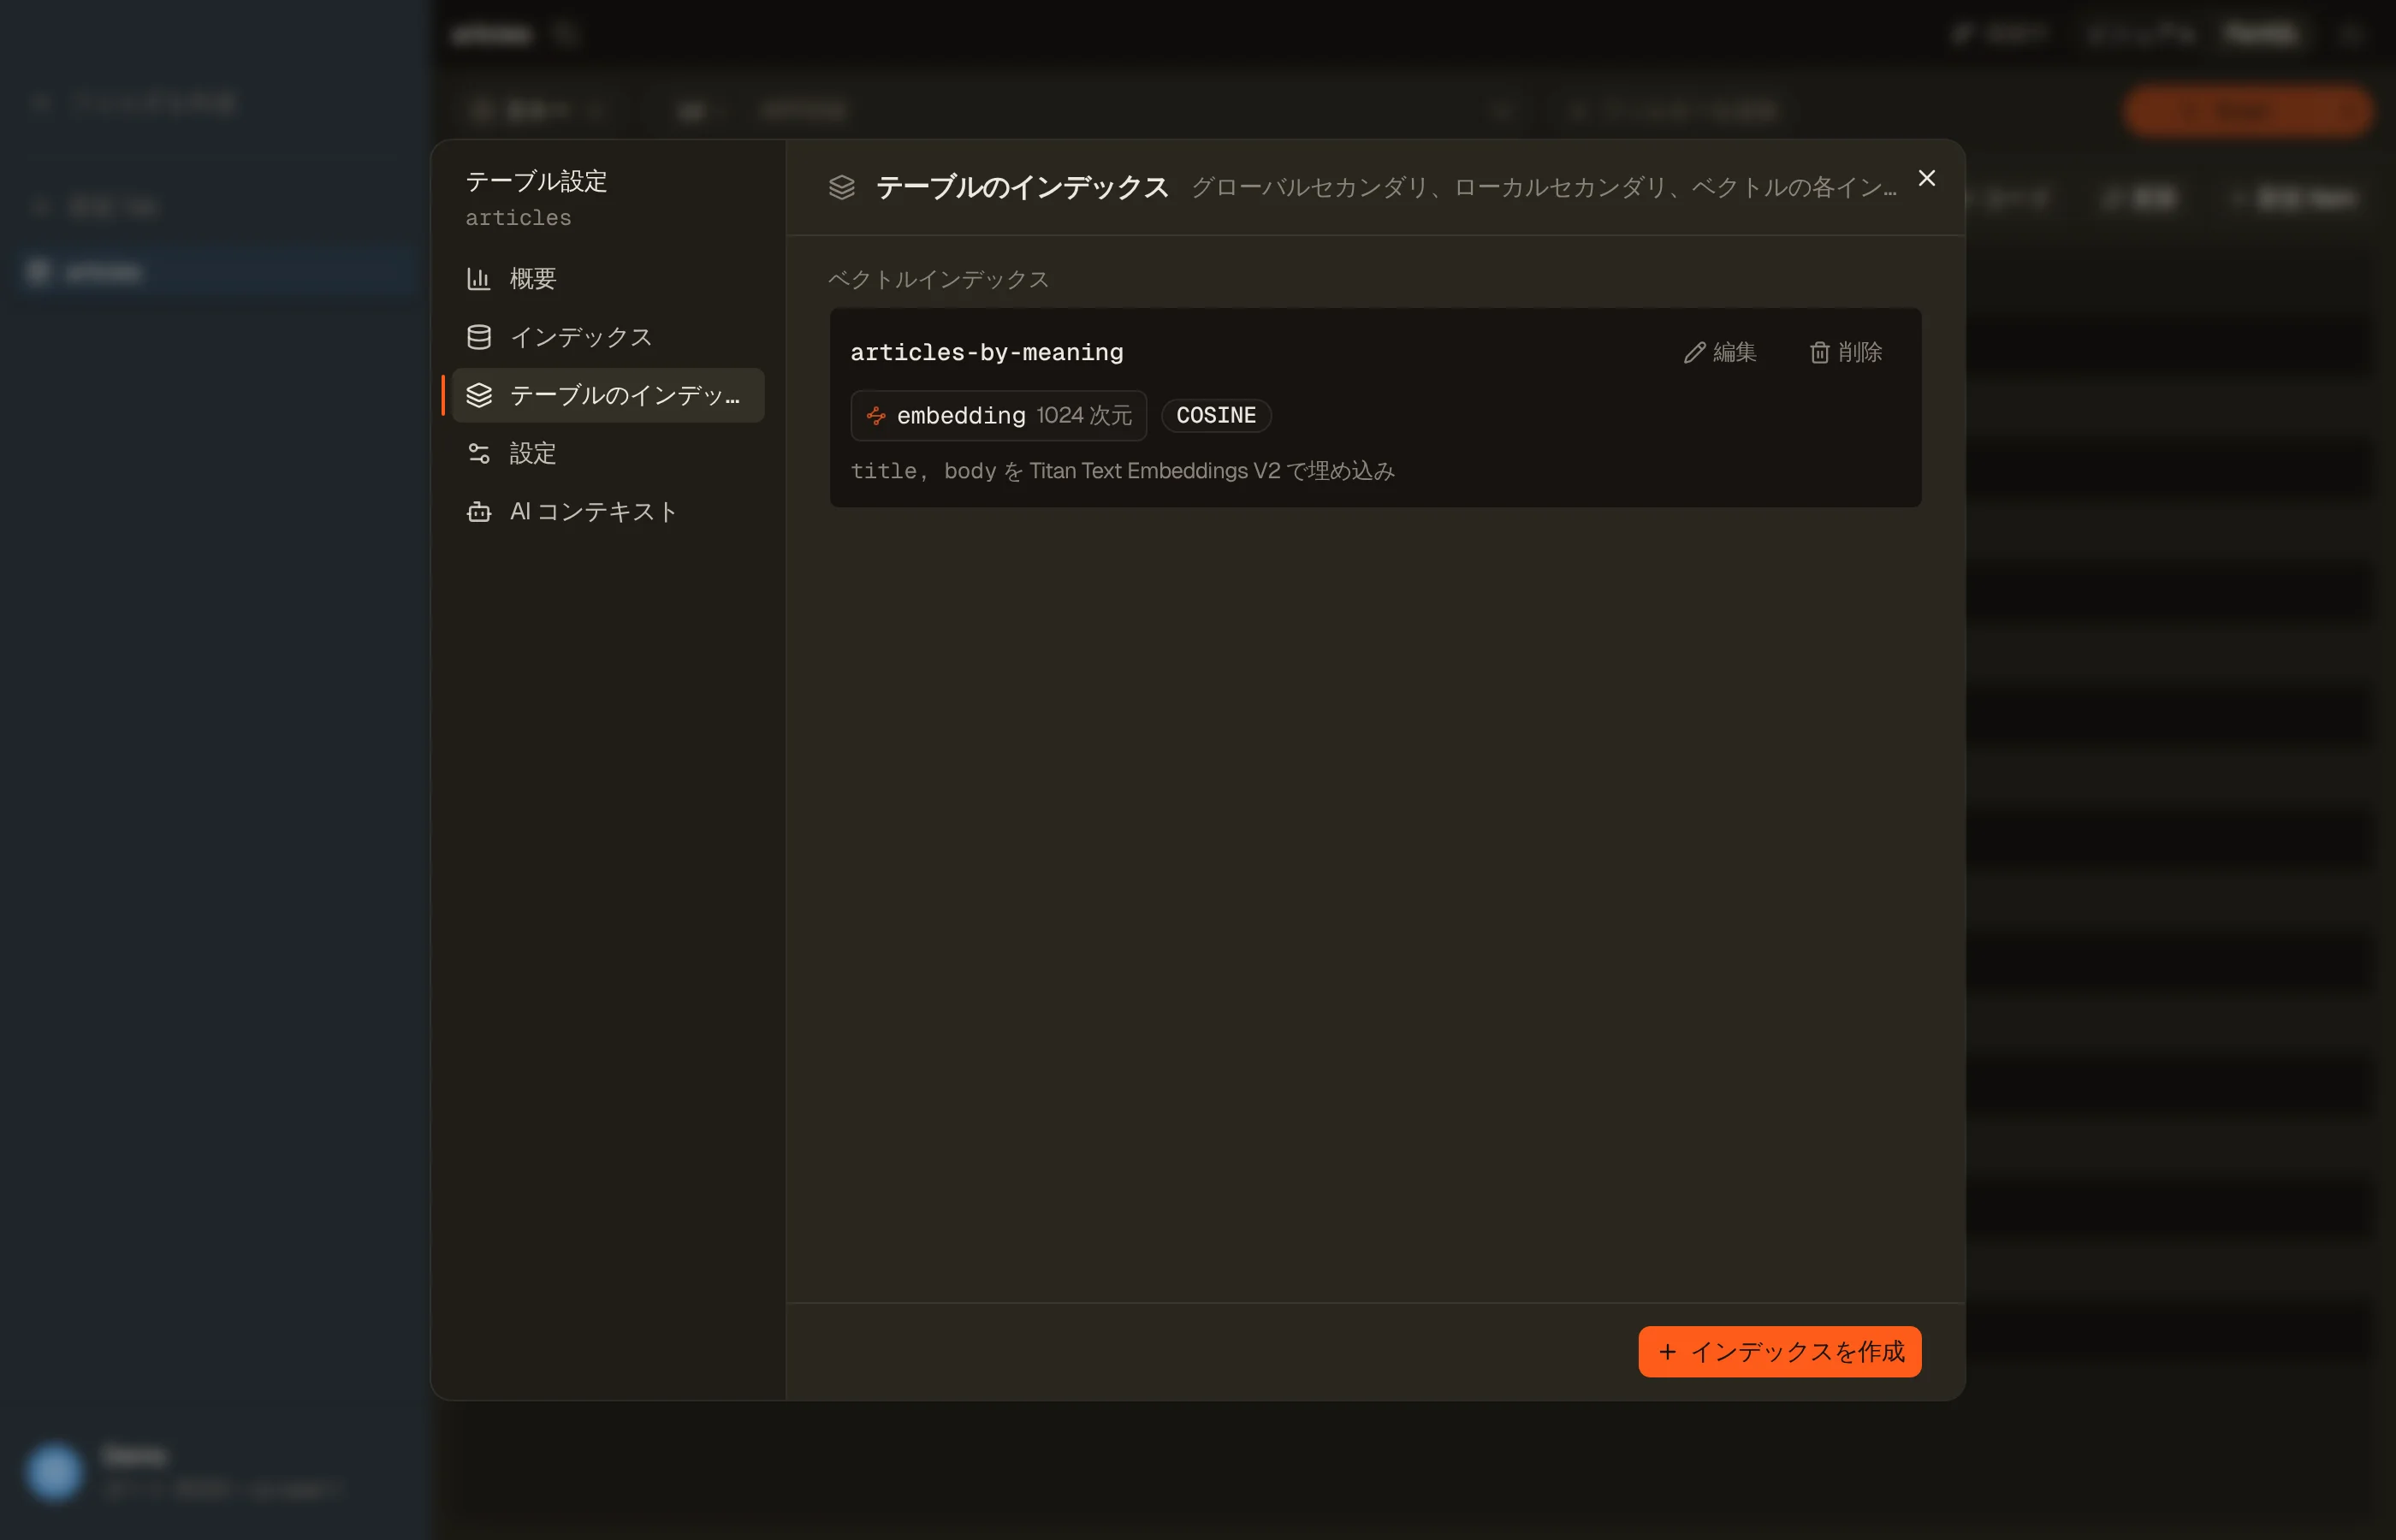Click the articles table name under テーブル設定

pyautogui.click(x=518, y=217)
